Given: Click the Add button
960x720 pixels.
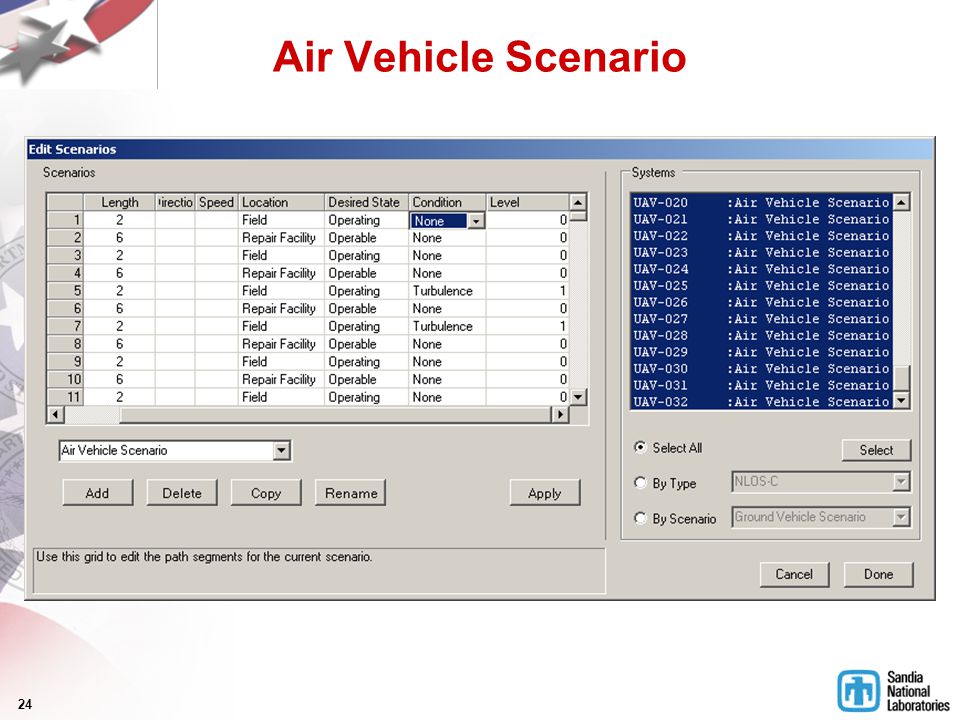Looking at the screenshot, I should pyautogui.click(x=97, y=493).
